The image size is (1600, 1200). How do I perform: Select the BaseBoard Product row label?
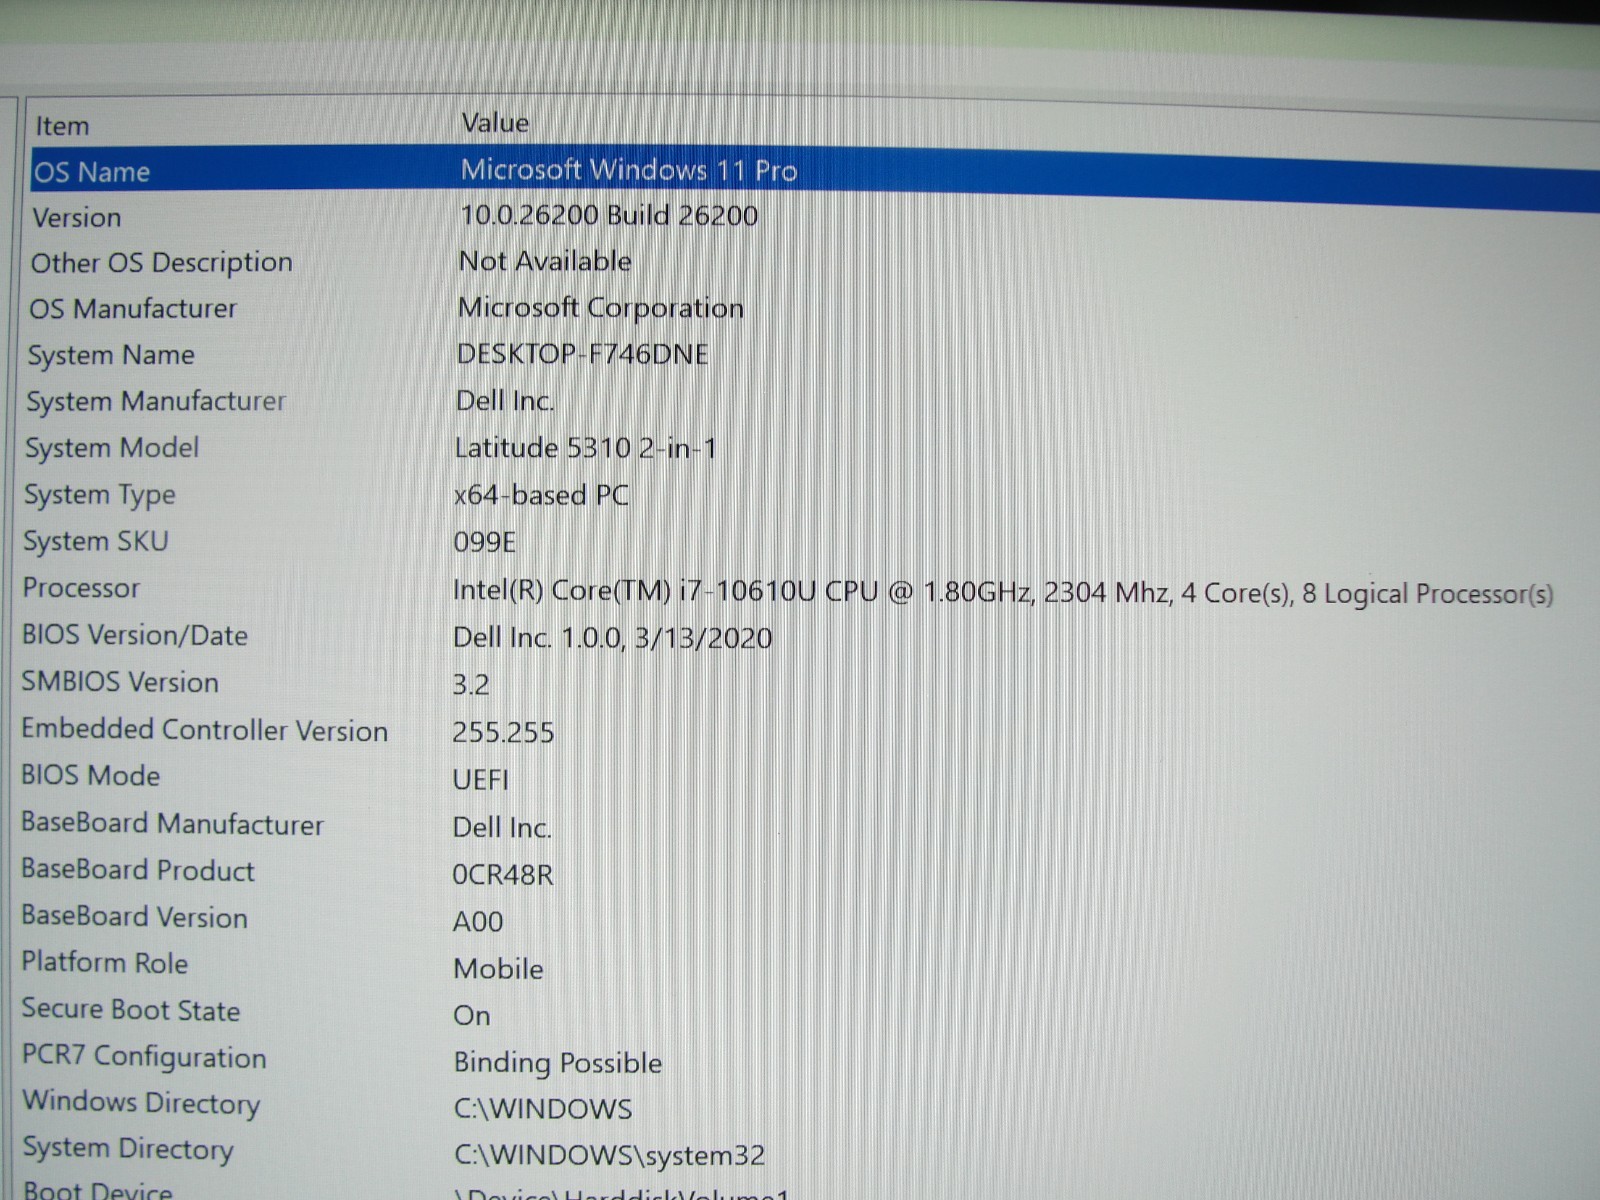(x=138, y=870)
